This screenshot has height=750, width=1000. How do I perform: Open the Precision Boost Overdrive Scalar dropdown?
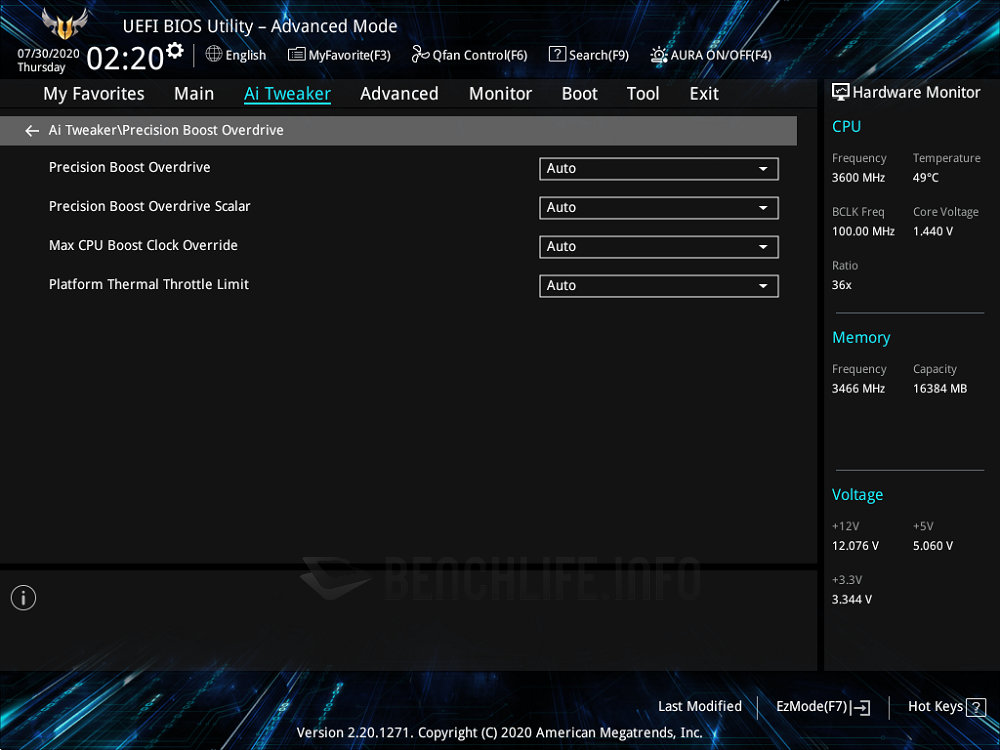[x=658, y=208]
